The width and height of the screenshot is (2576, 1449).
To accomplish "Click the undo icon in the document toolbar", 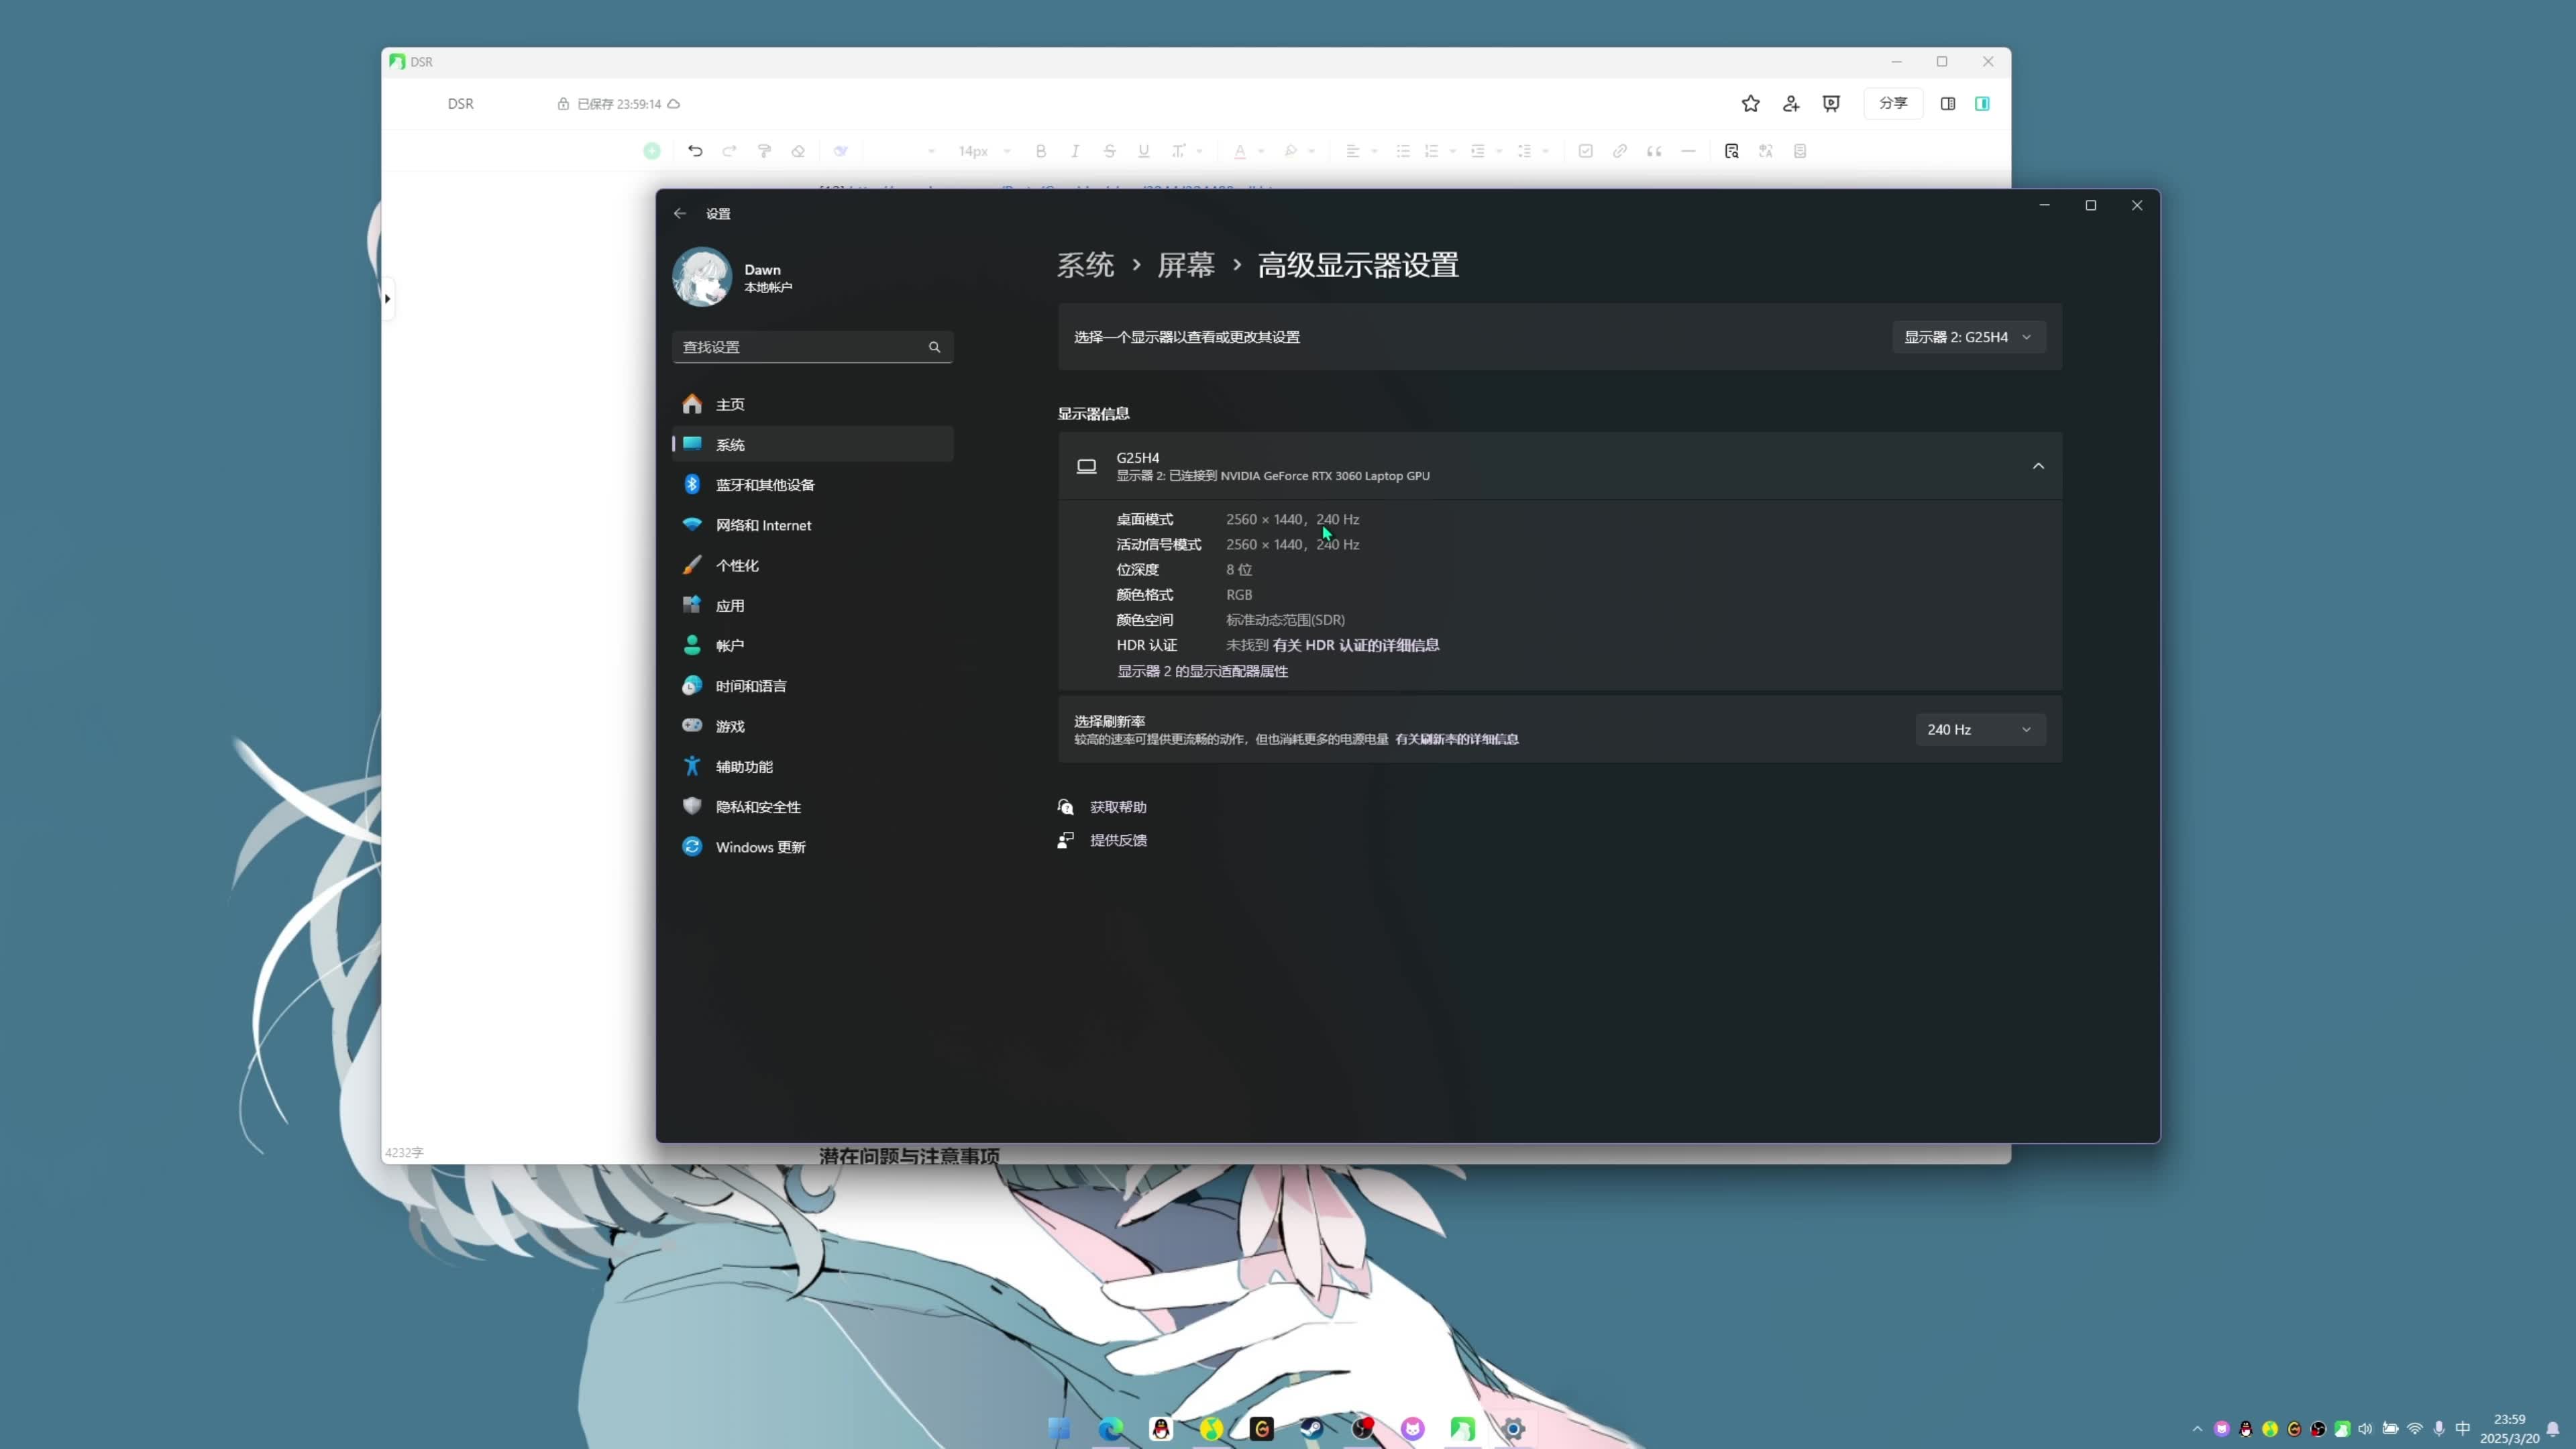I will click(695, 151).
